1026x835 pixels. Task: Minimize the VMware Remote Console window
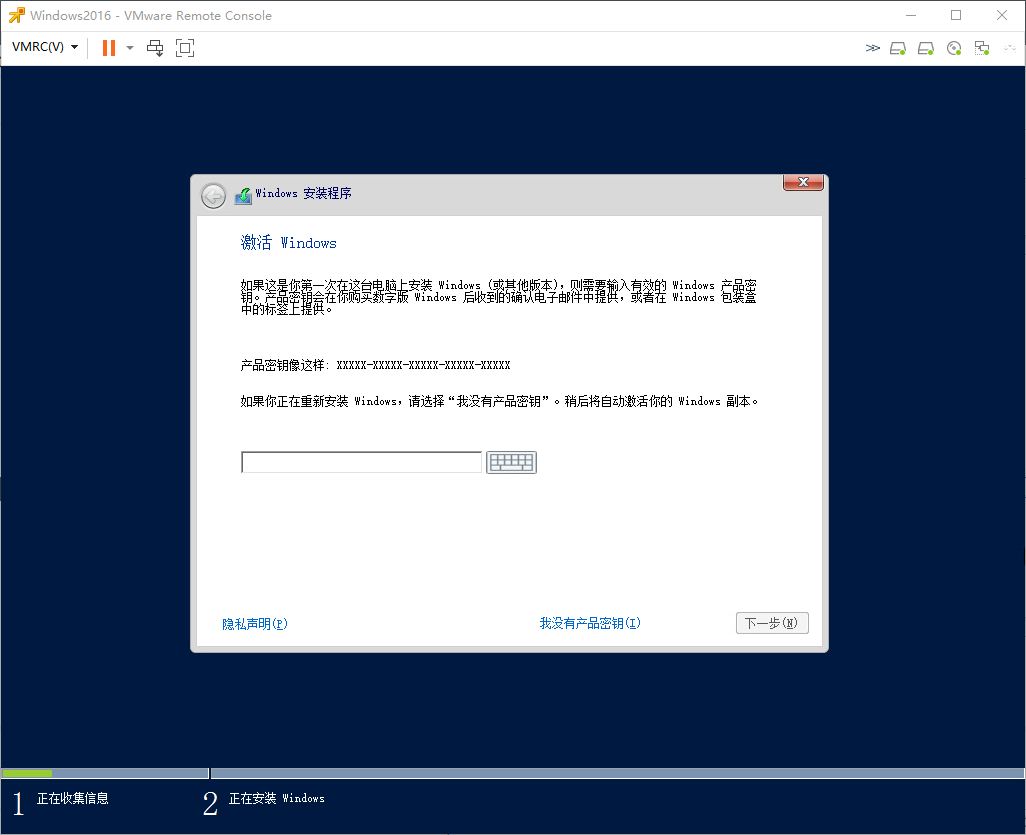click(x=910, y=15)
